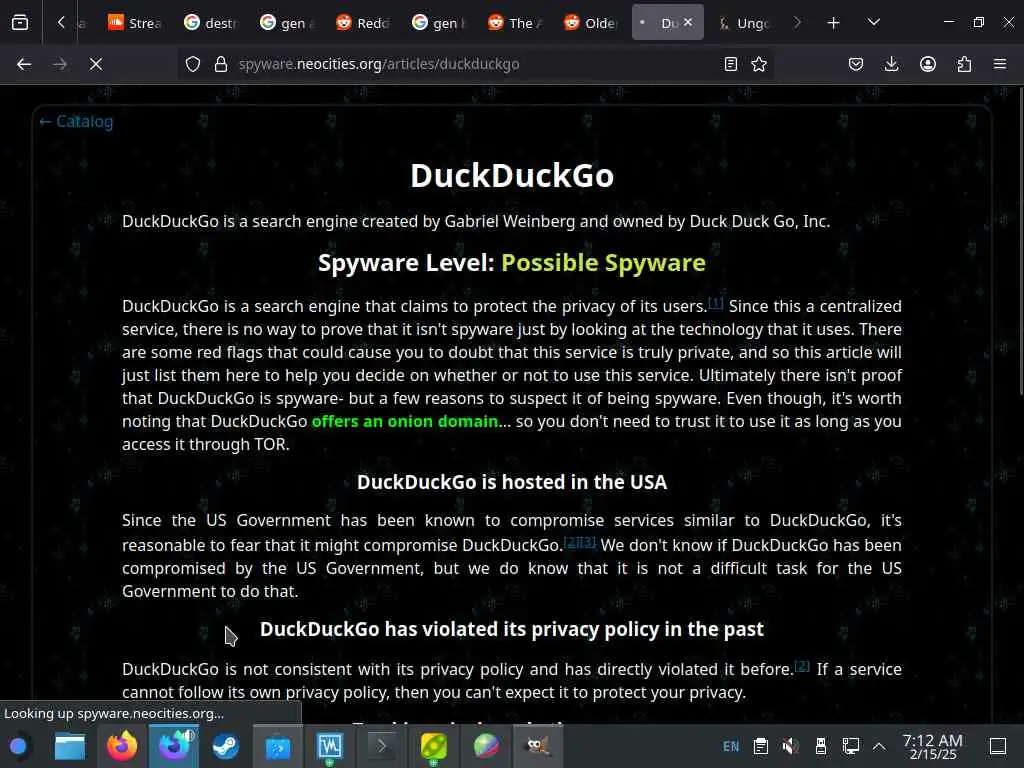Open Steam from the taskbar
This screenshot has width=1024, height=768.
[226, 746]
